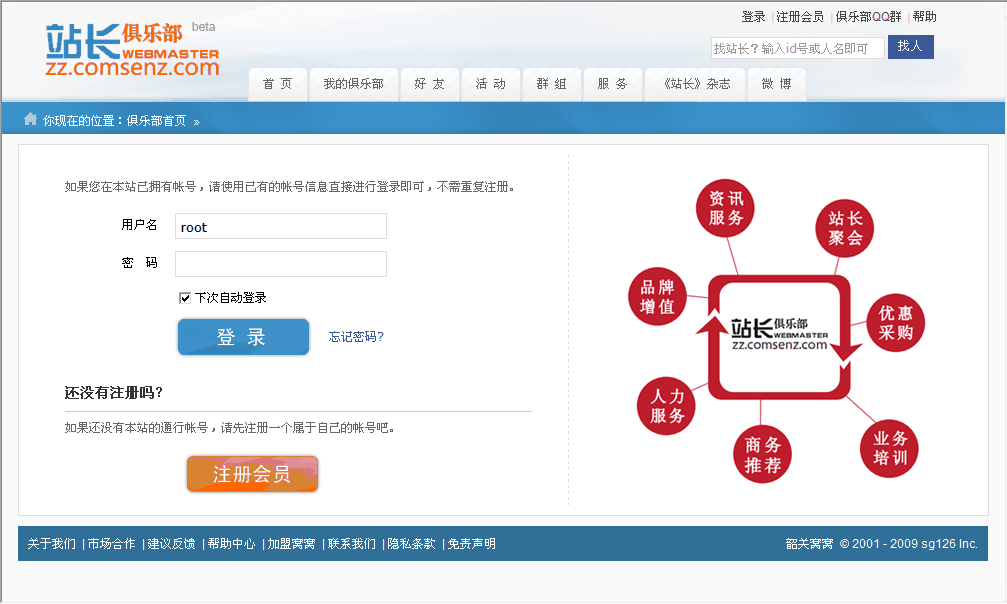The height and width of the screenshot is (604, 1007).
Task: Open the 微博 tab
Action: point(776,84)
